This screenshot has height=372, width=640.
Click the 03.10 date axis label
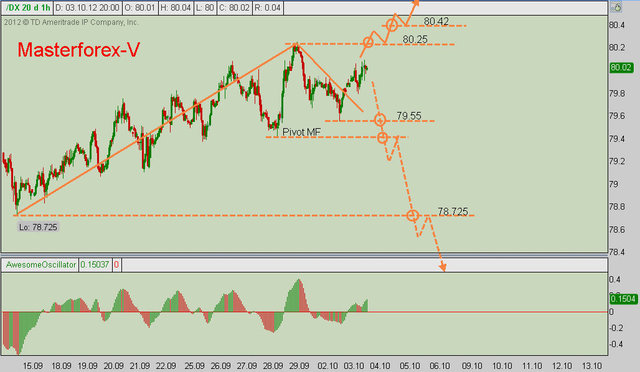click(354, 366)
